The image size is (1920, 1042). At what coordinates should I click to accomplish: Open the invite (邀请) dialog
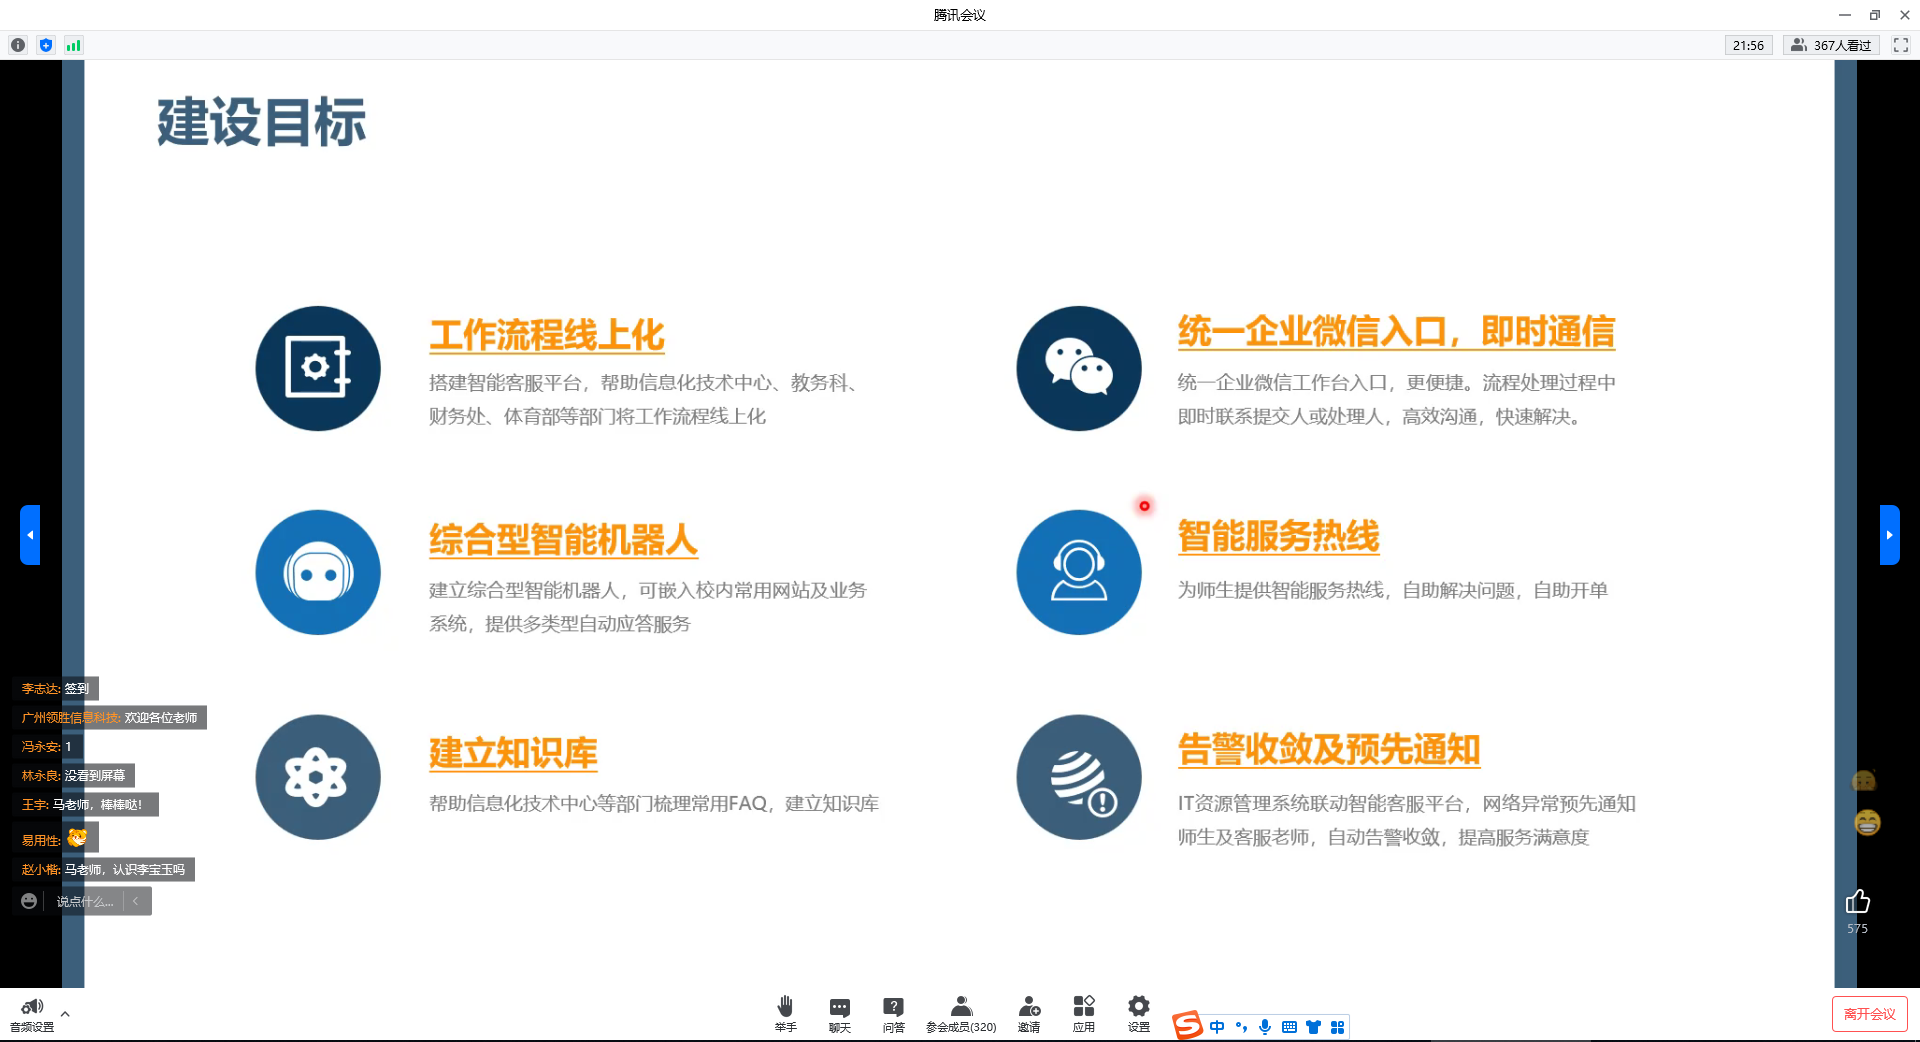(1029, 1012)
